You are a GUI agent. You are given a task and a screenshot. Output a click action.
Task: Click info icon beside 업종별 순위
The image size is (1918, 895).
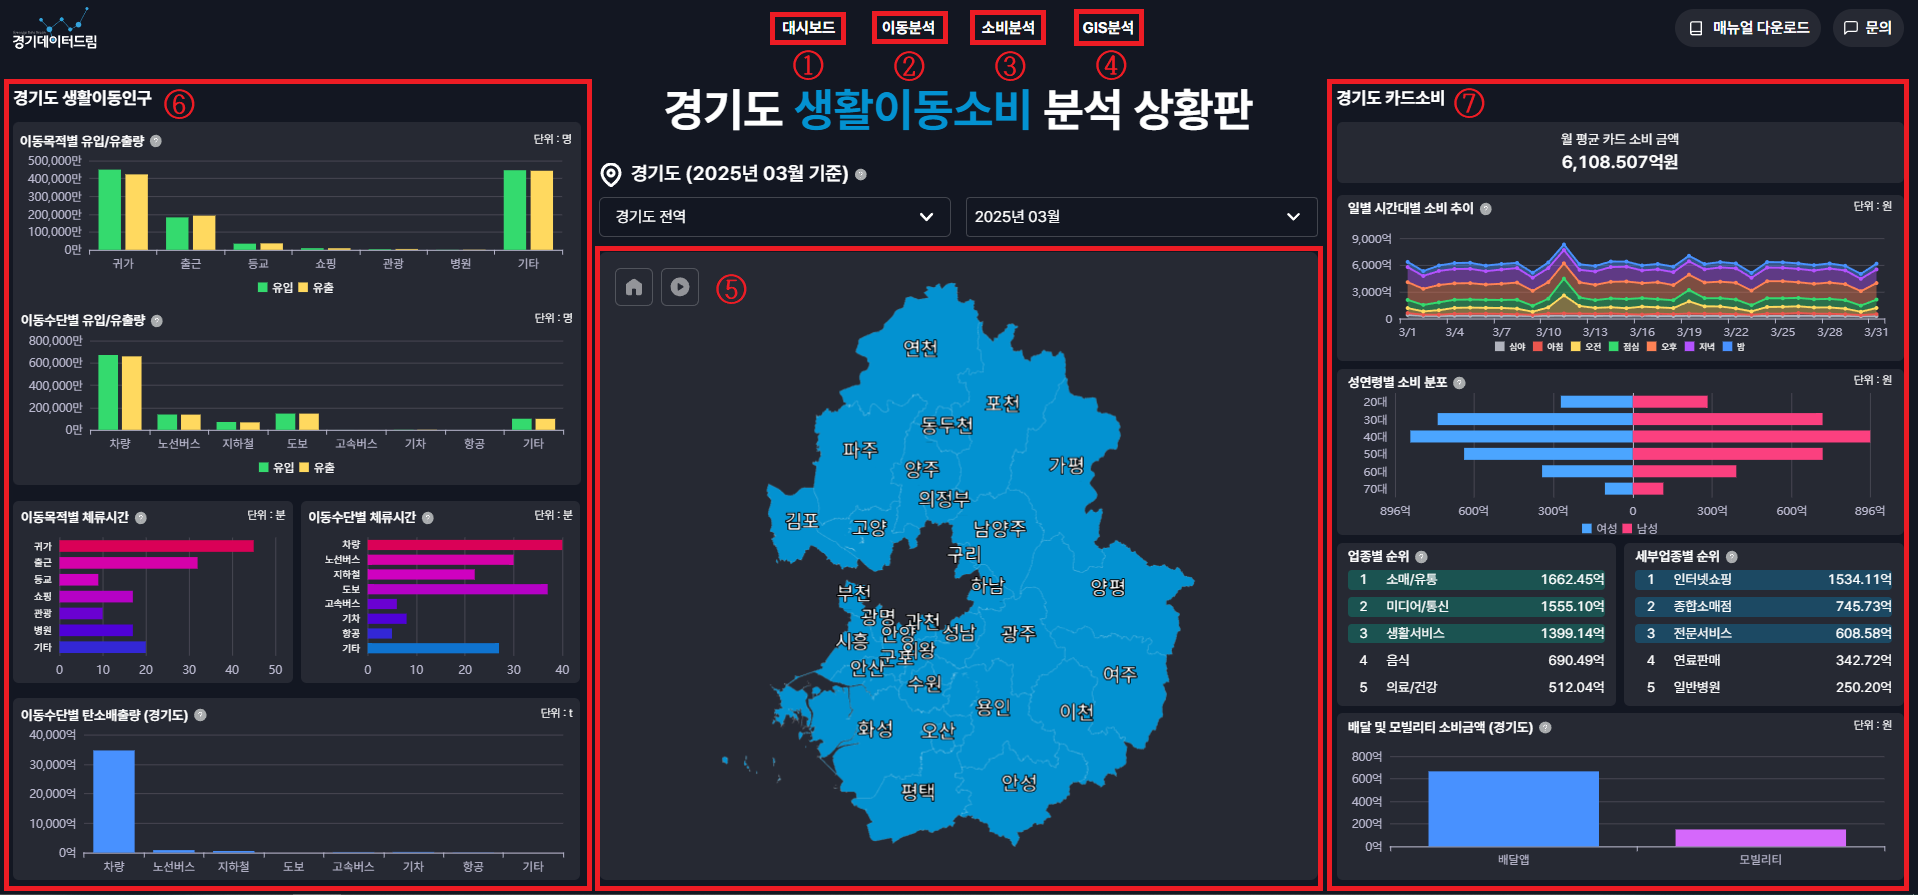(1421, 557)
